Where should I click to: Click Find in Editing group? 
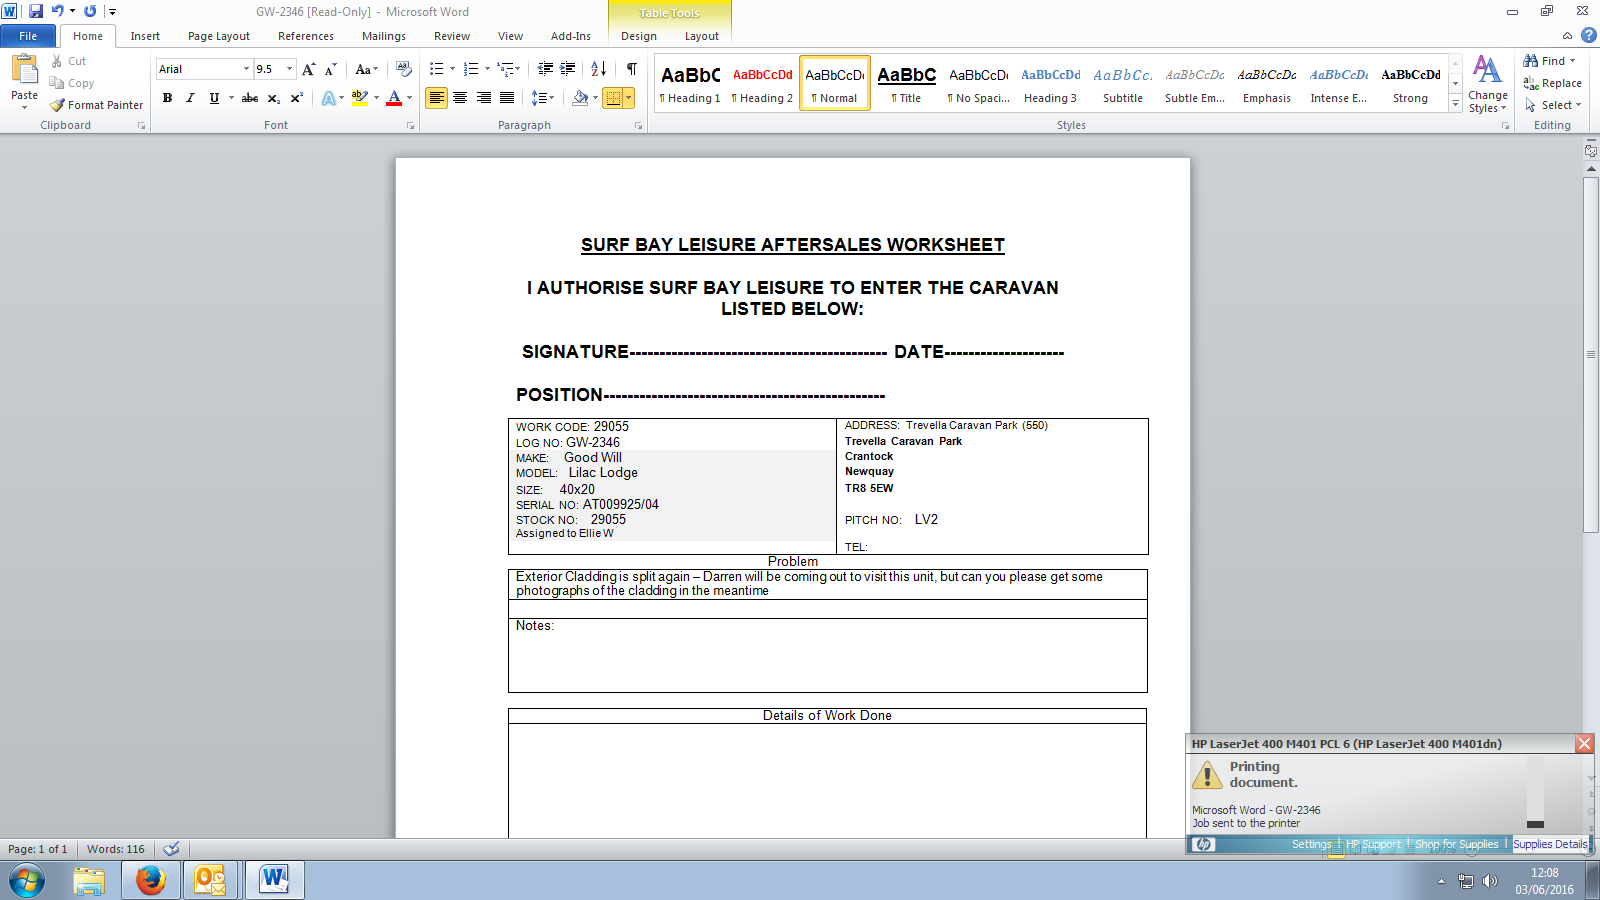click(1550, 61)
